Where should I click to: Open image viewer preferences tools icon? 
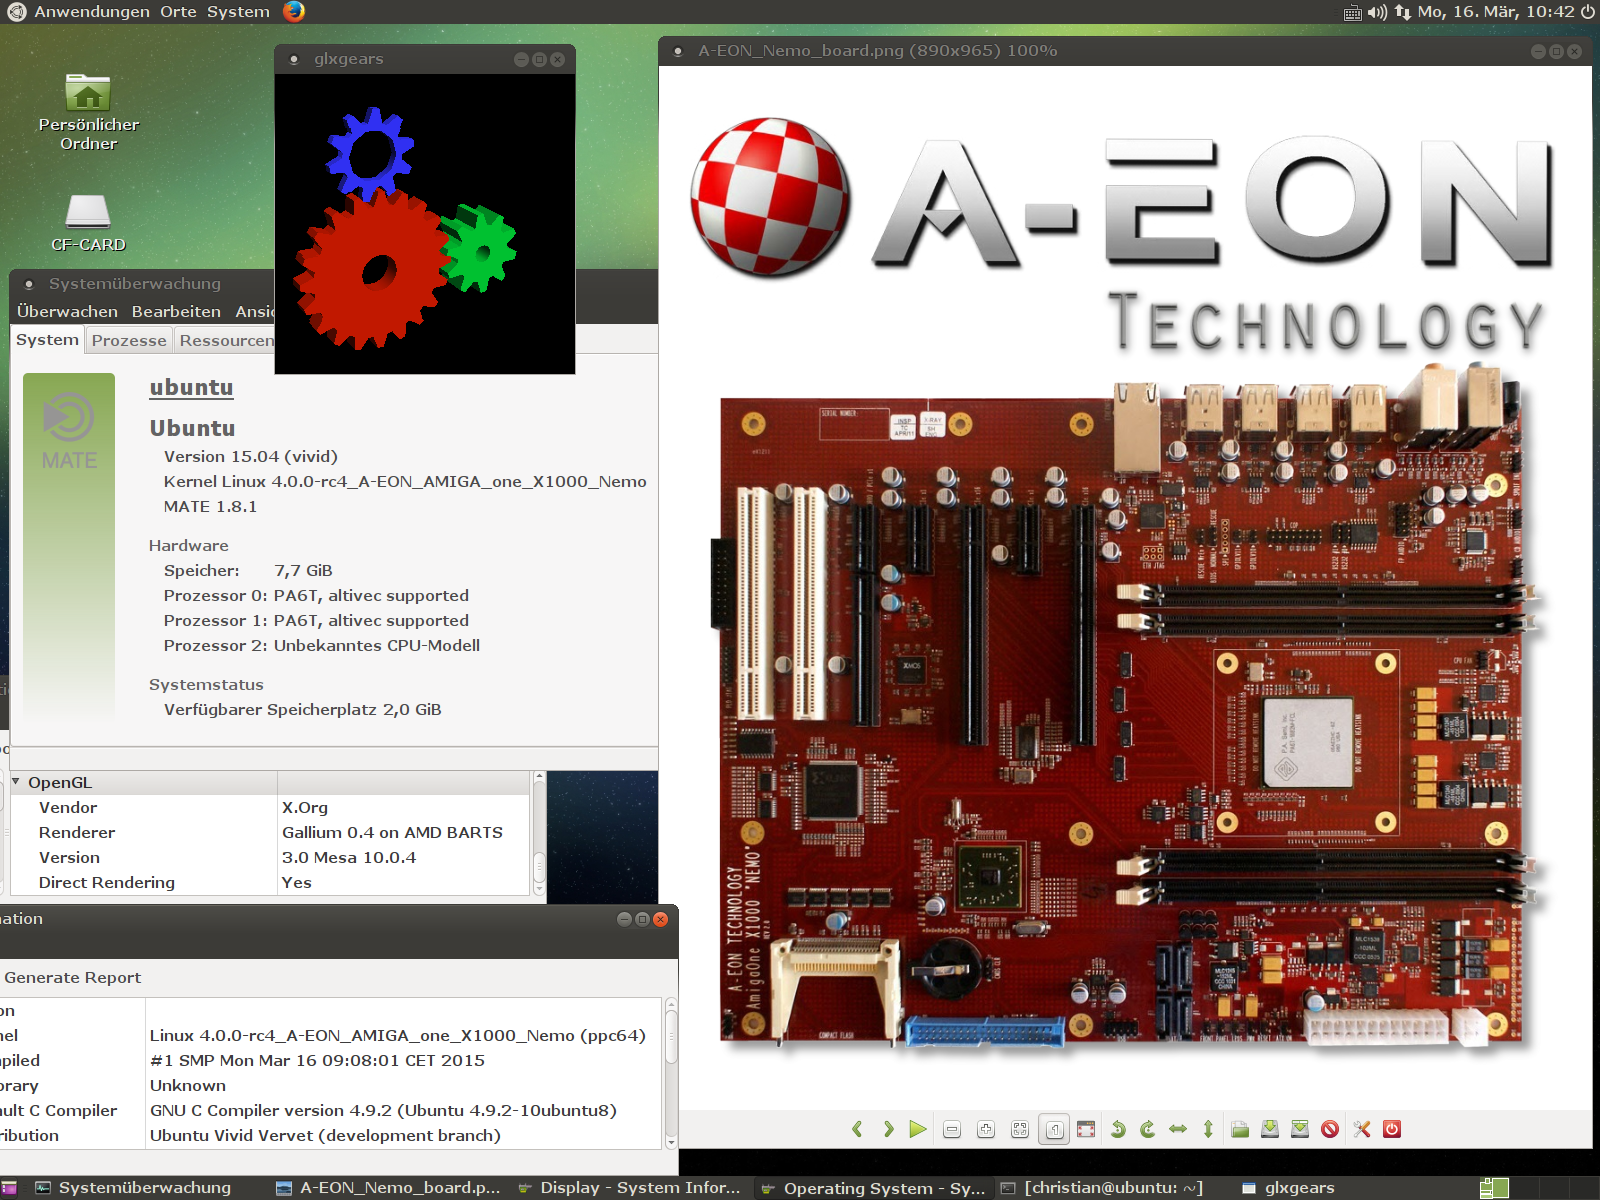pyautogui.click(x=1362, y=1129)
